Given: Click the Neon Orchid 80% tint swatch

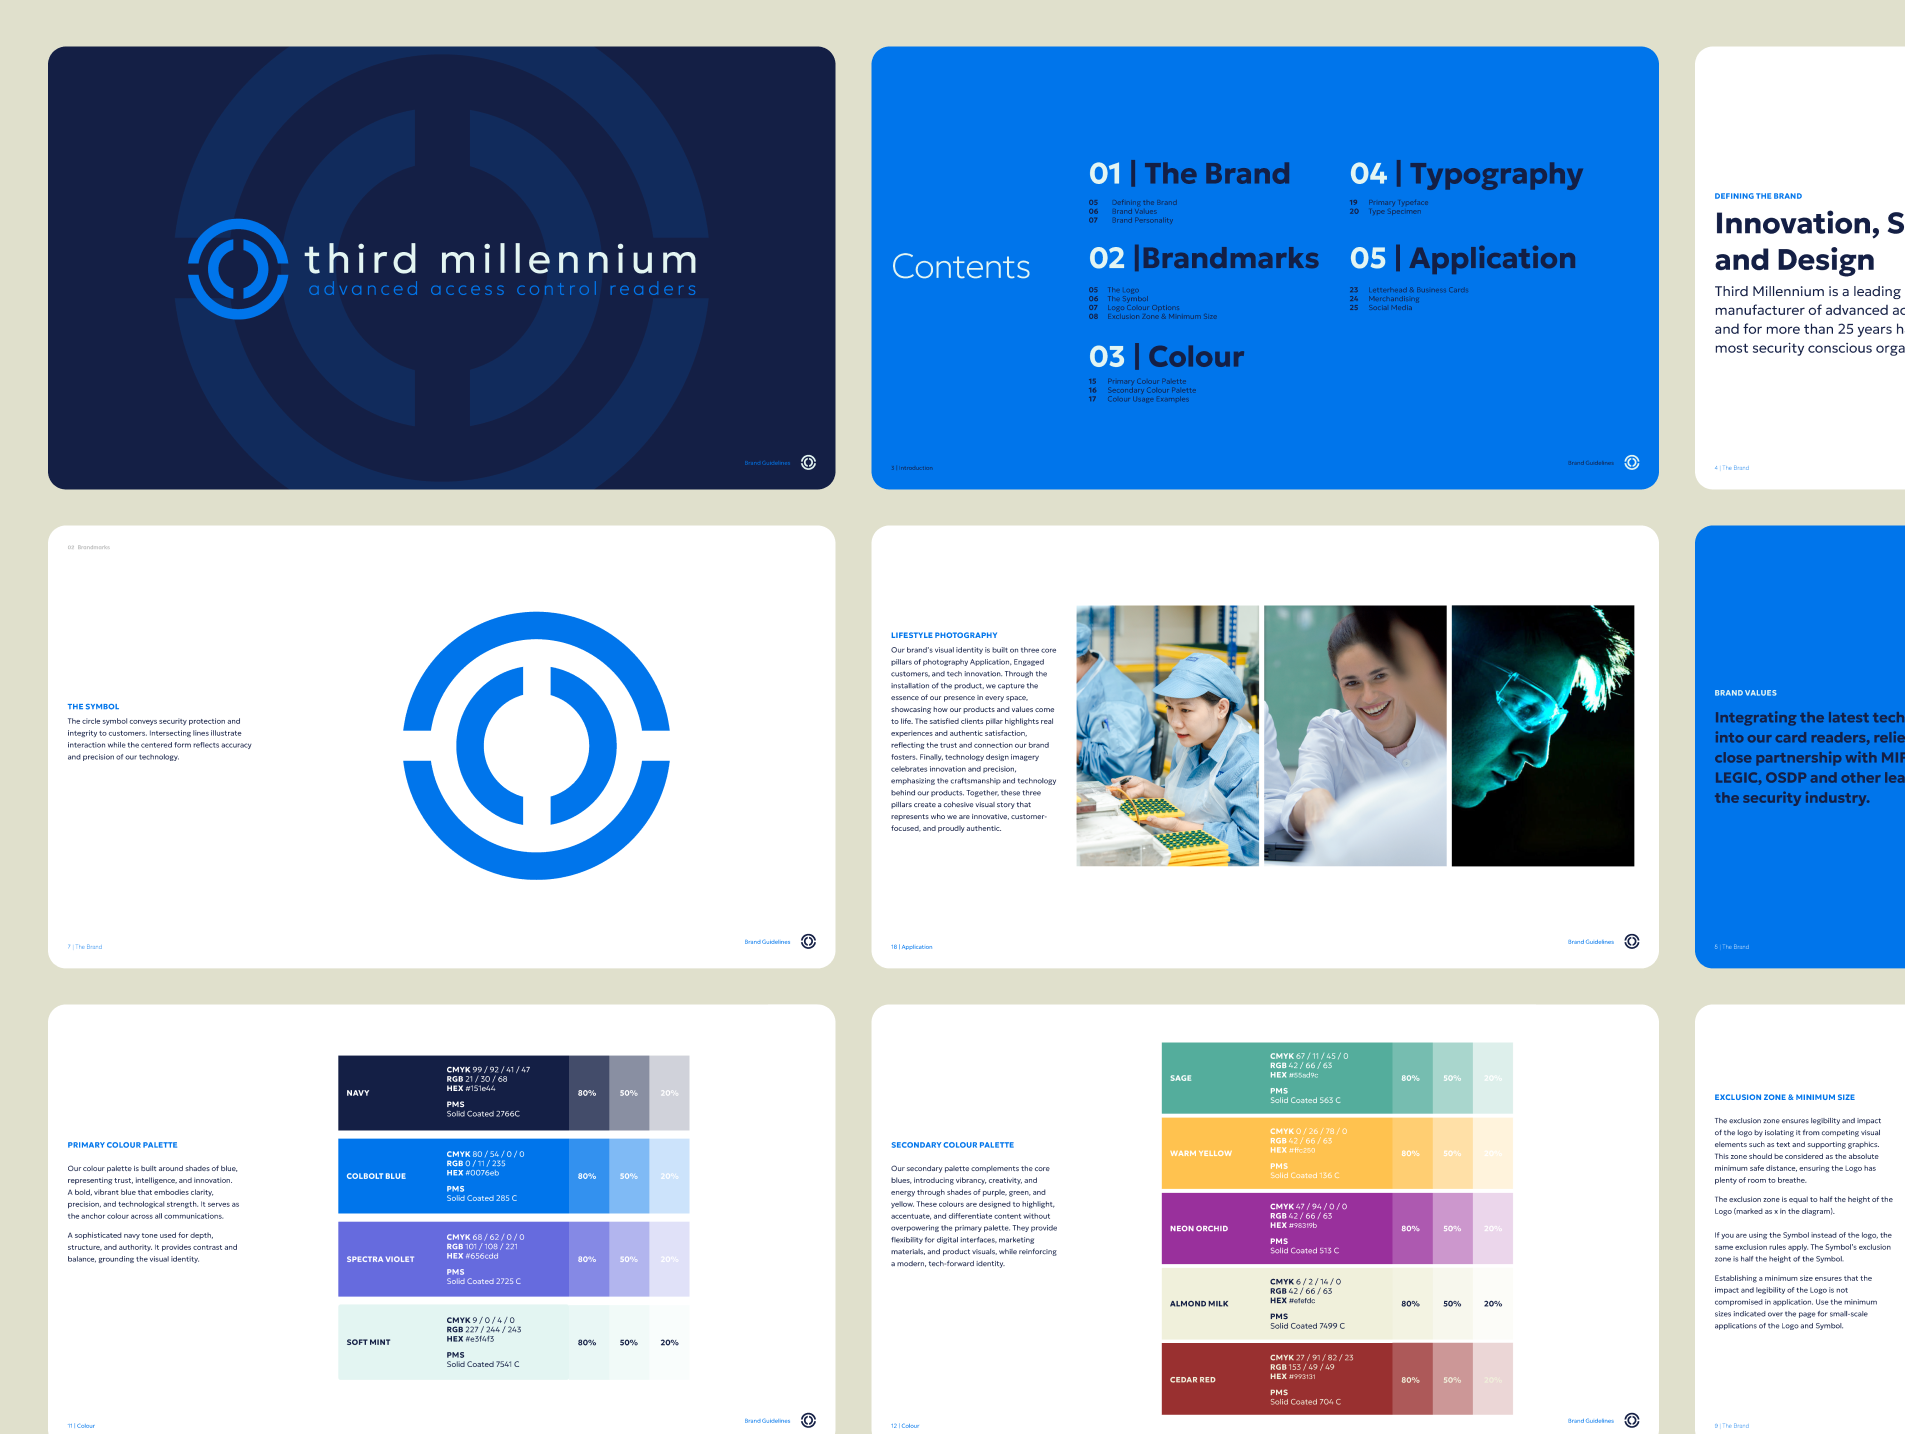Looking at the screenshot, I should coord(1412,1228).
